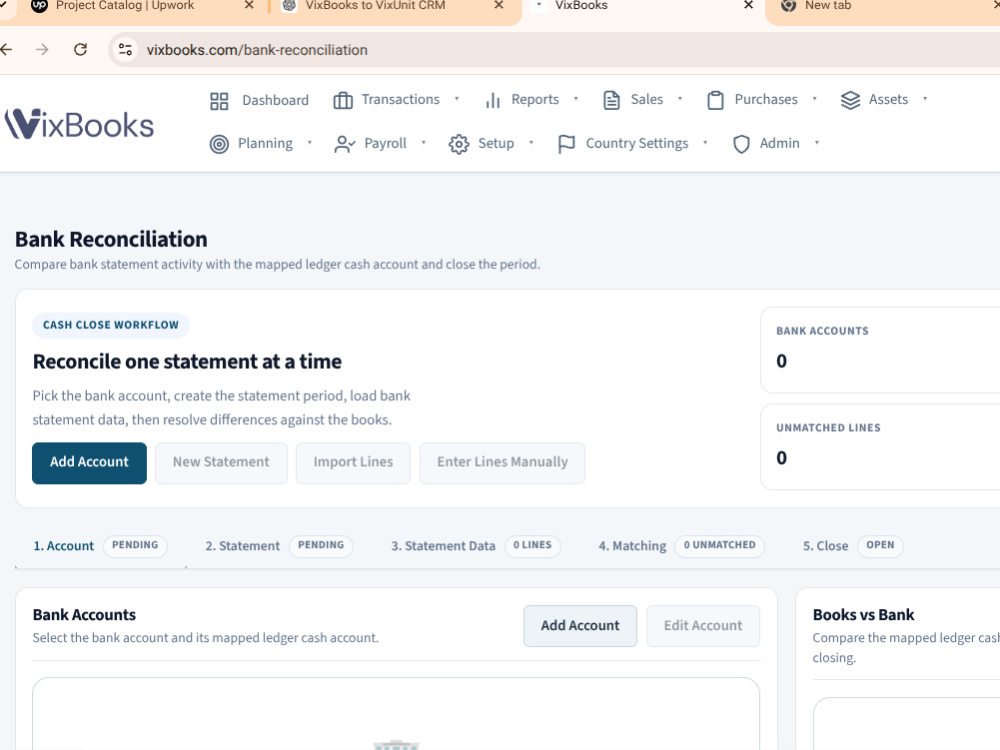Go back with the browser back arrow
Image resolution: width=1000 pixels, height=750 pixels.
coord(6,49)
